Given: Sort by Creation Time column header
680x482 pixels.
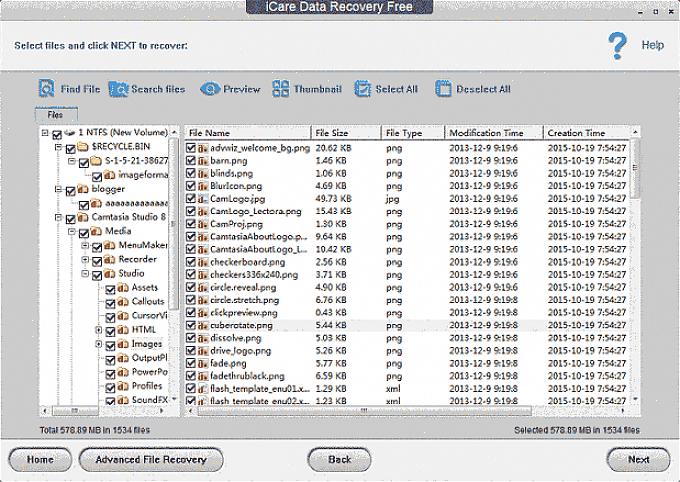Looking at the screenshot, I should [x=587, y=133].
